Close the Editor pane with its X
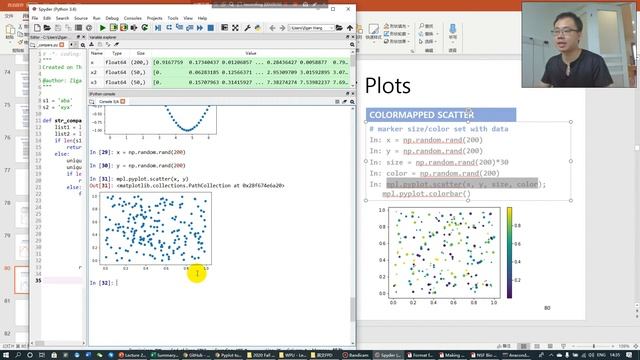The image size is (640, 360). pos(84,37)
